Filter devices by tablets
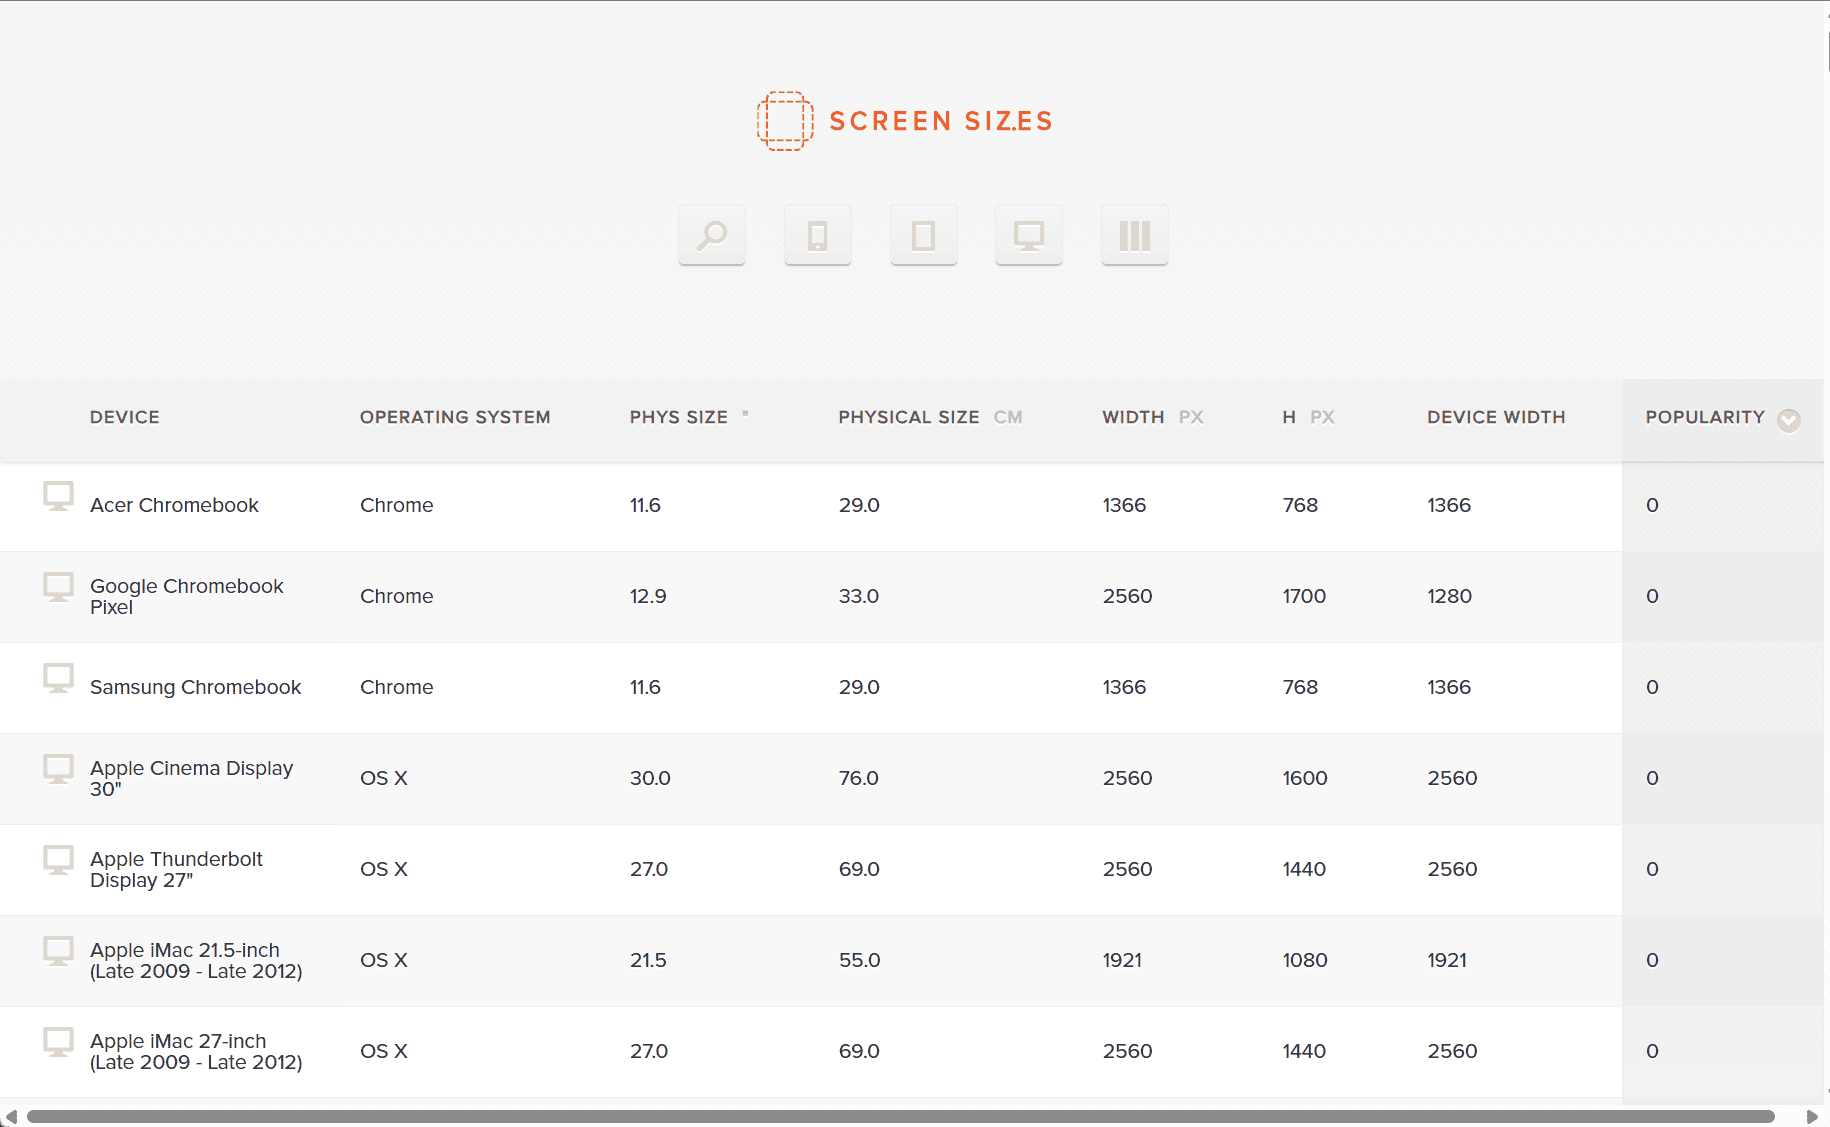 click(923, 234)
